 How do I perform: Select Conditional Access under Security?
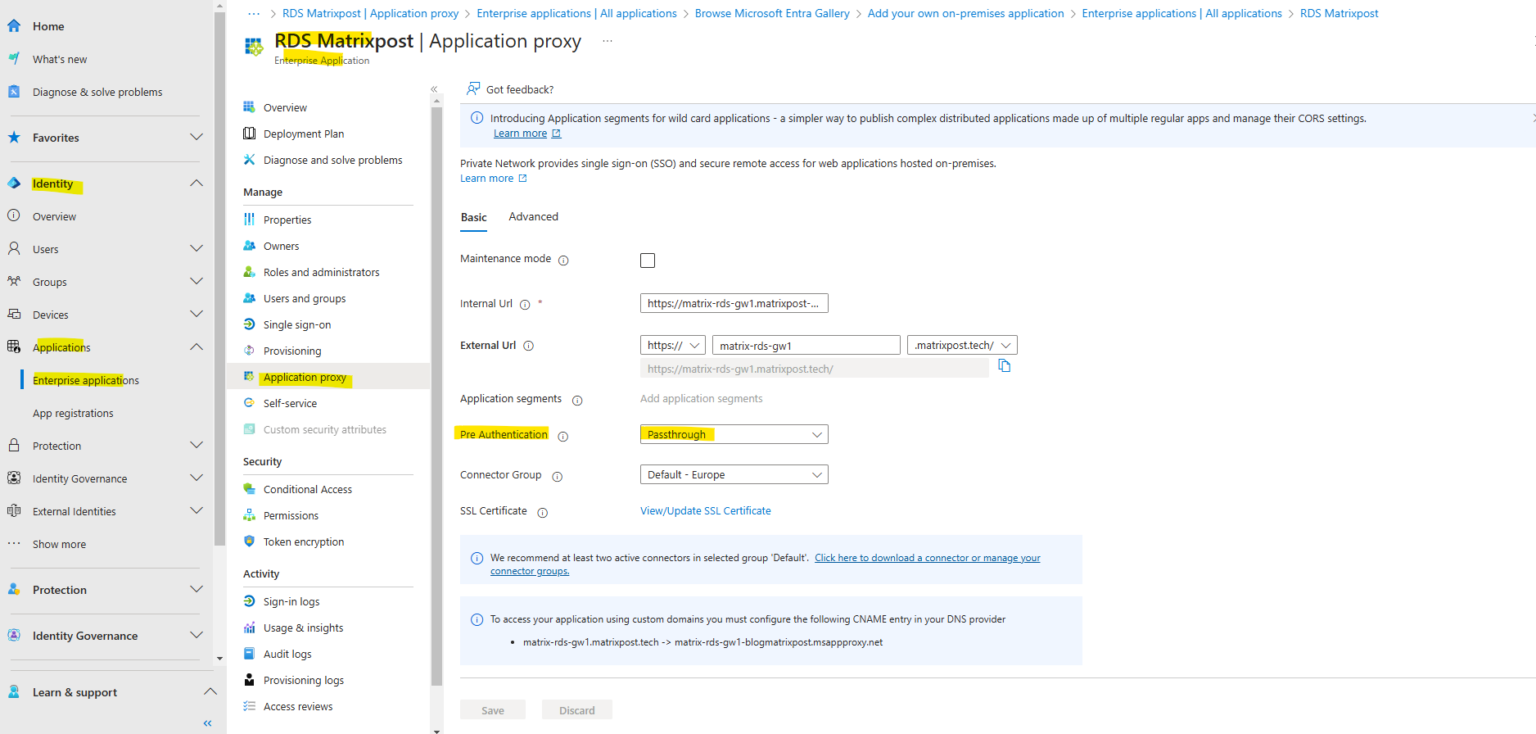(306, 488)
